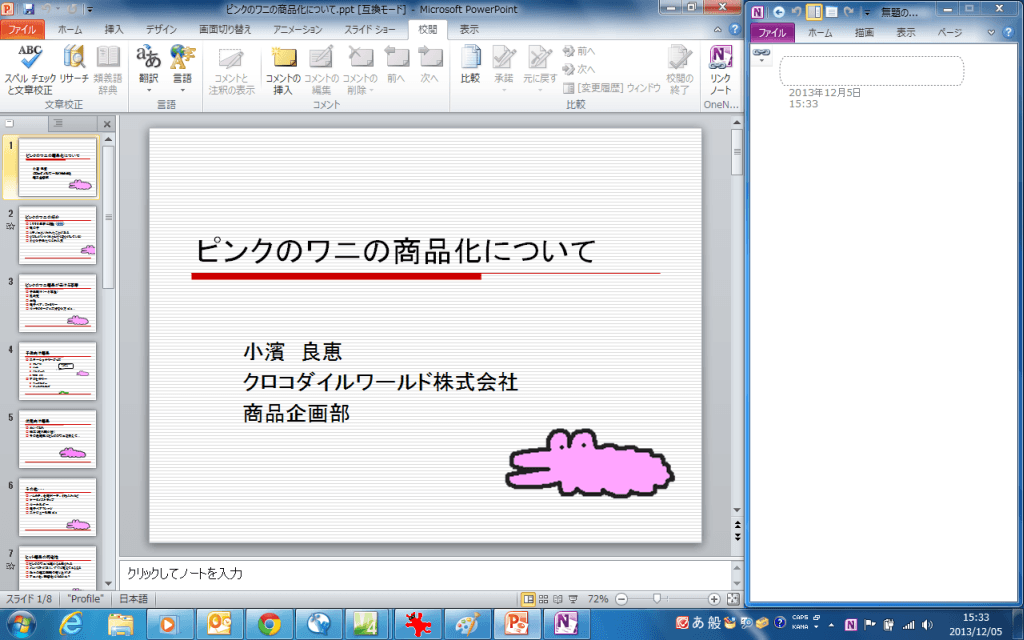Open Internet Explorer from taskbar
1024x640 pixels.
tap(71, 624)
